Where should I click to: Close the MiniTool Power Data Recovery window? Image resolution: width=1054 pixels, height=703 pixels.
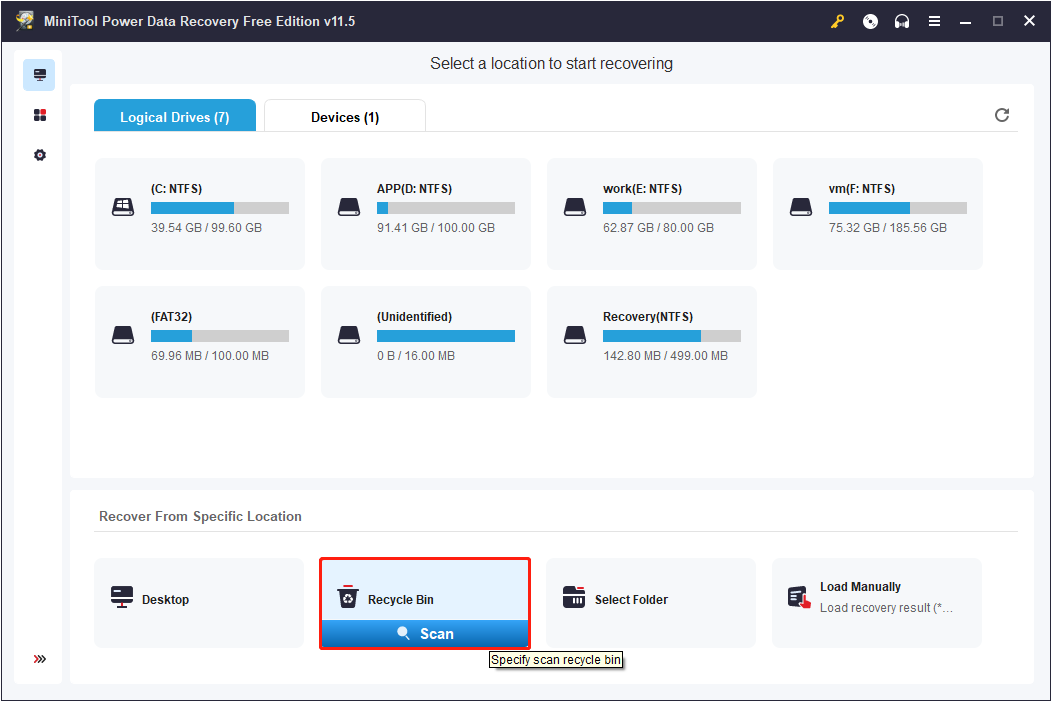click(x=1029, y=21)
